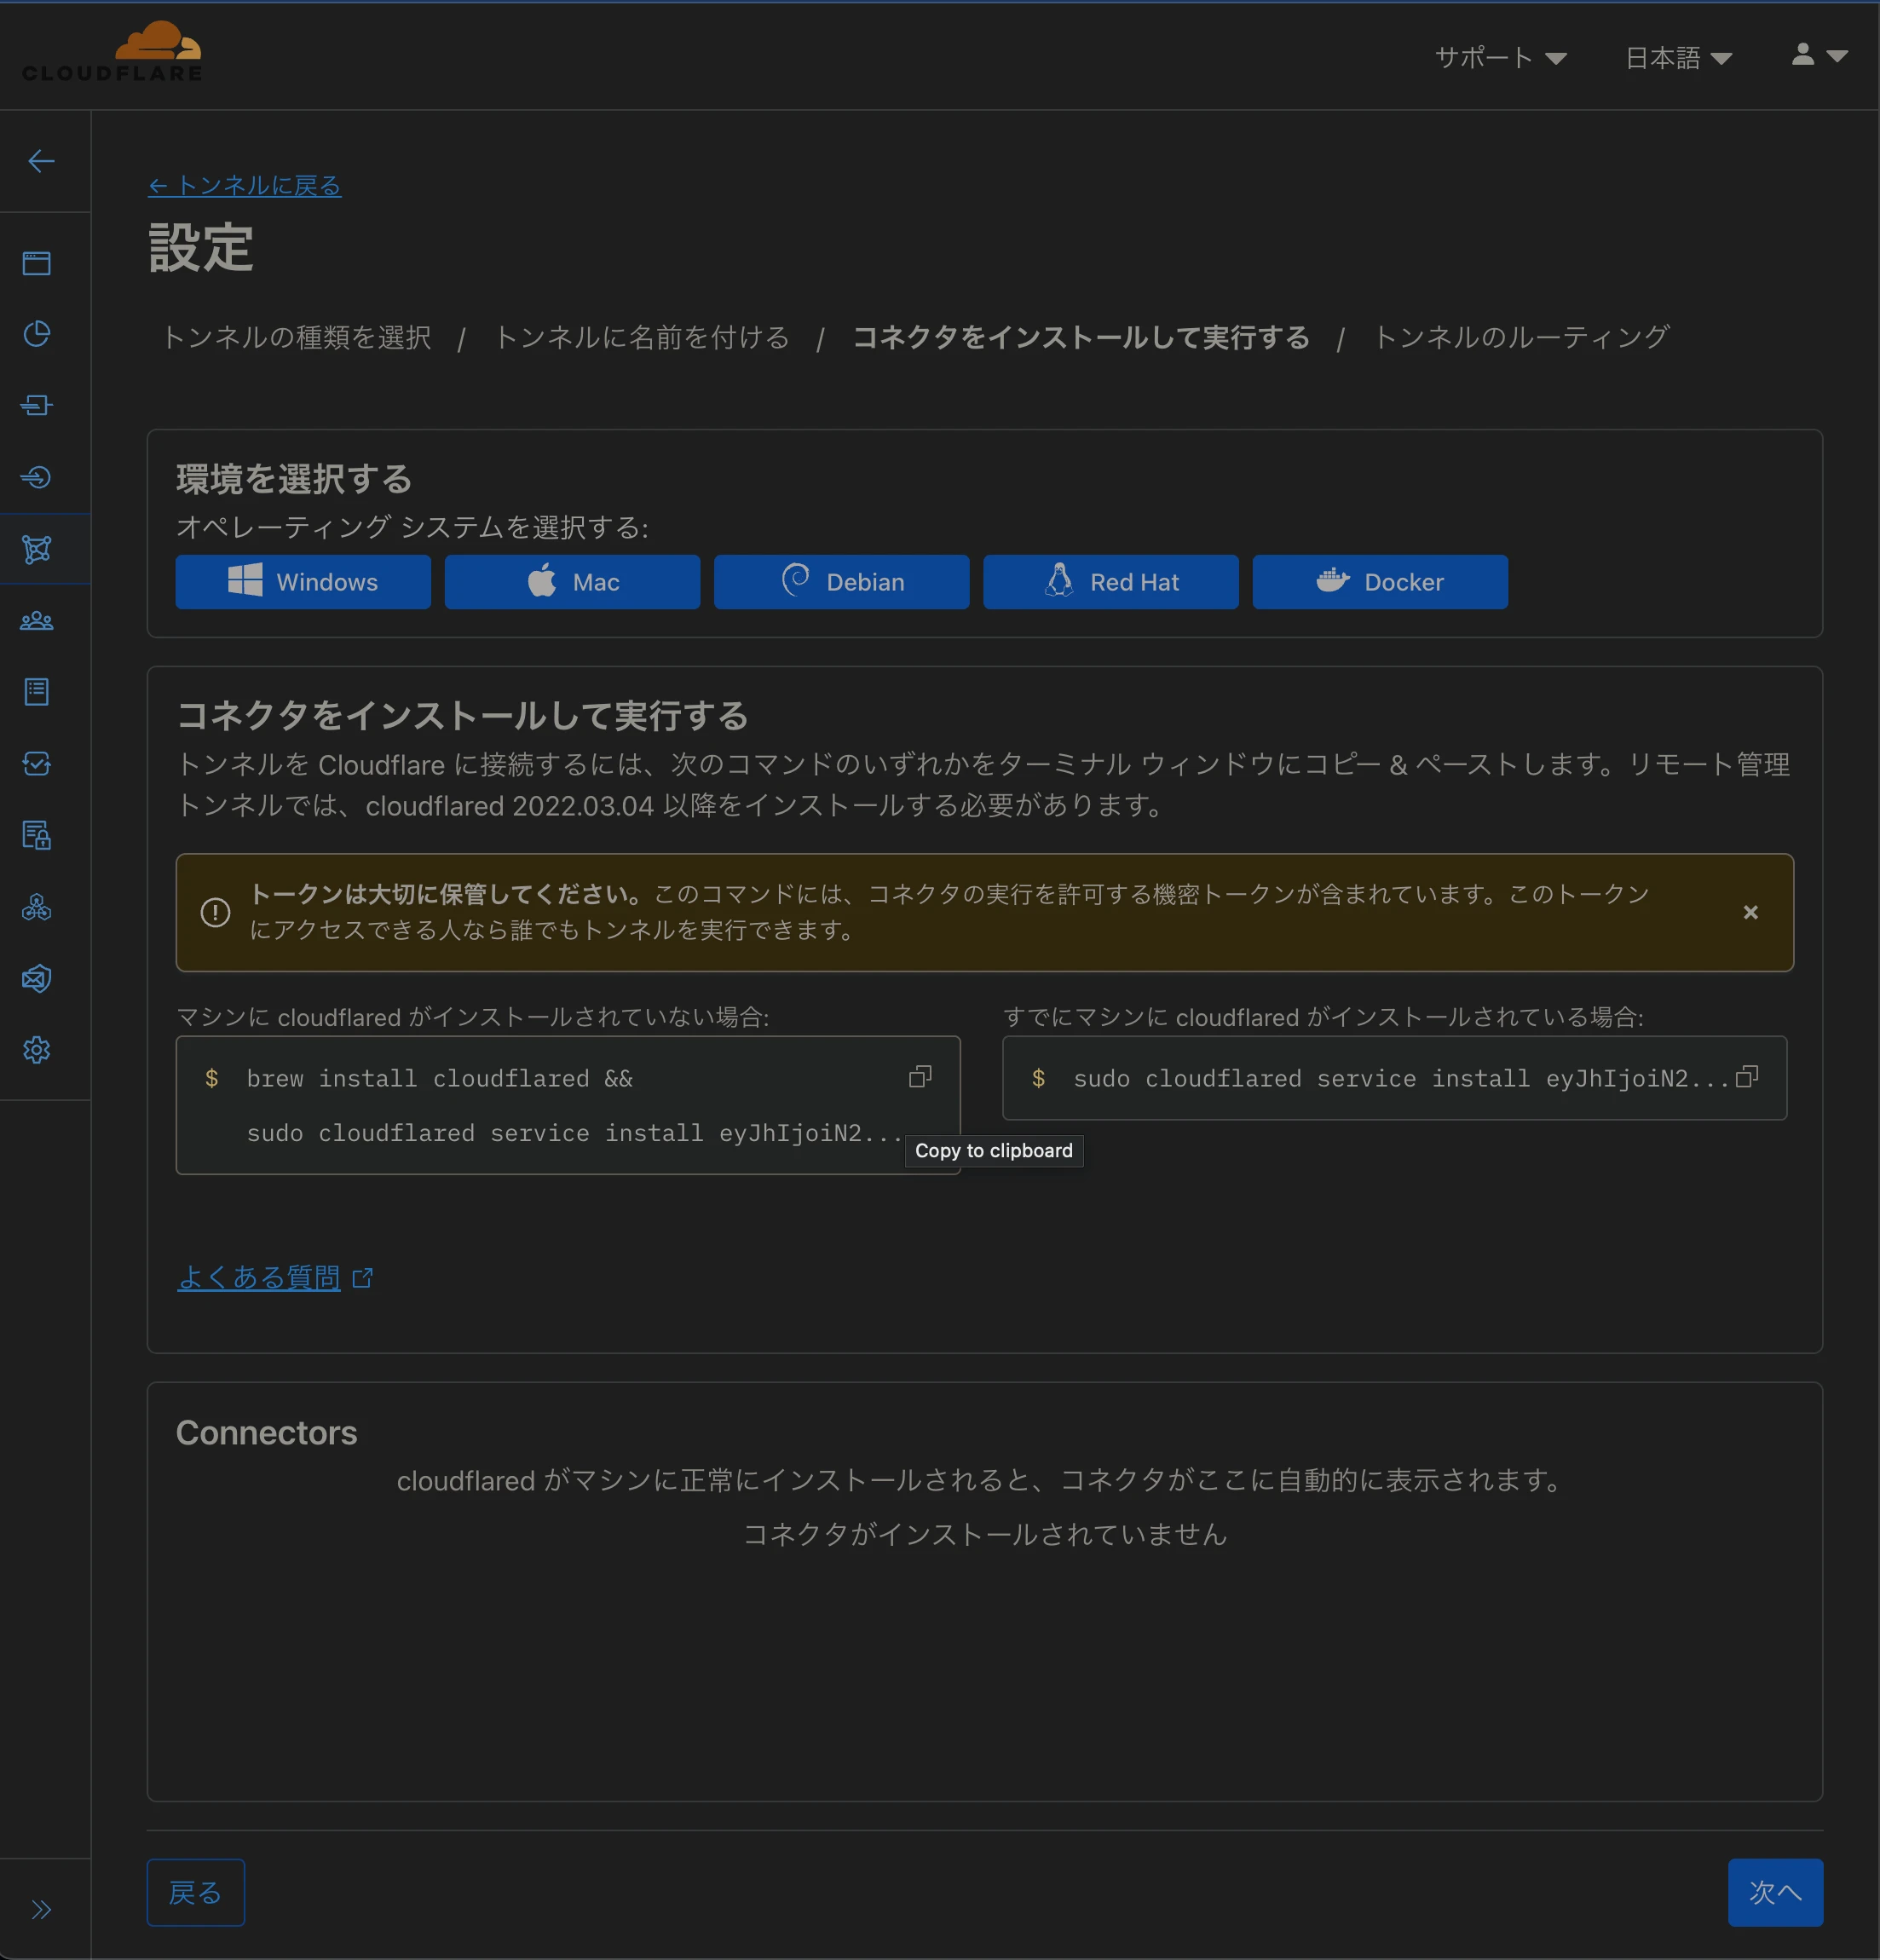1880x1960 pixels.
Task: Open the checkmark inbox sidebar icon
Action: (x=37, y=764)
